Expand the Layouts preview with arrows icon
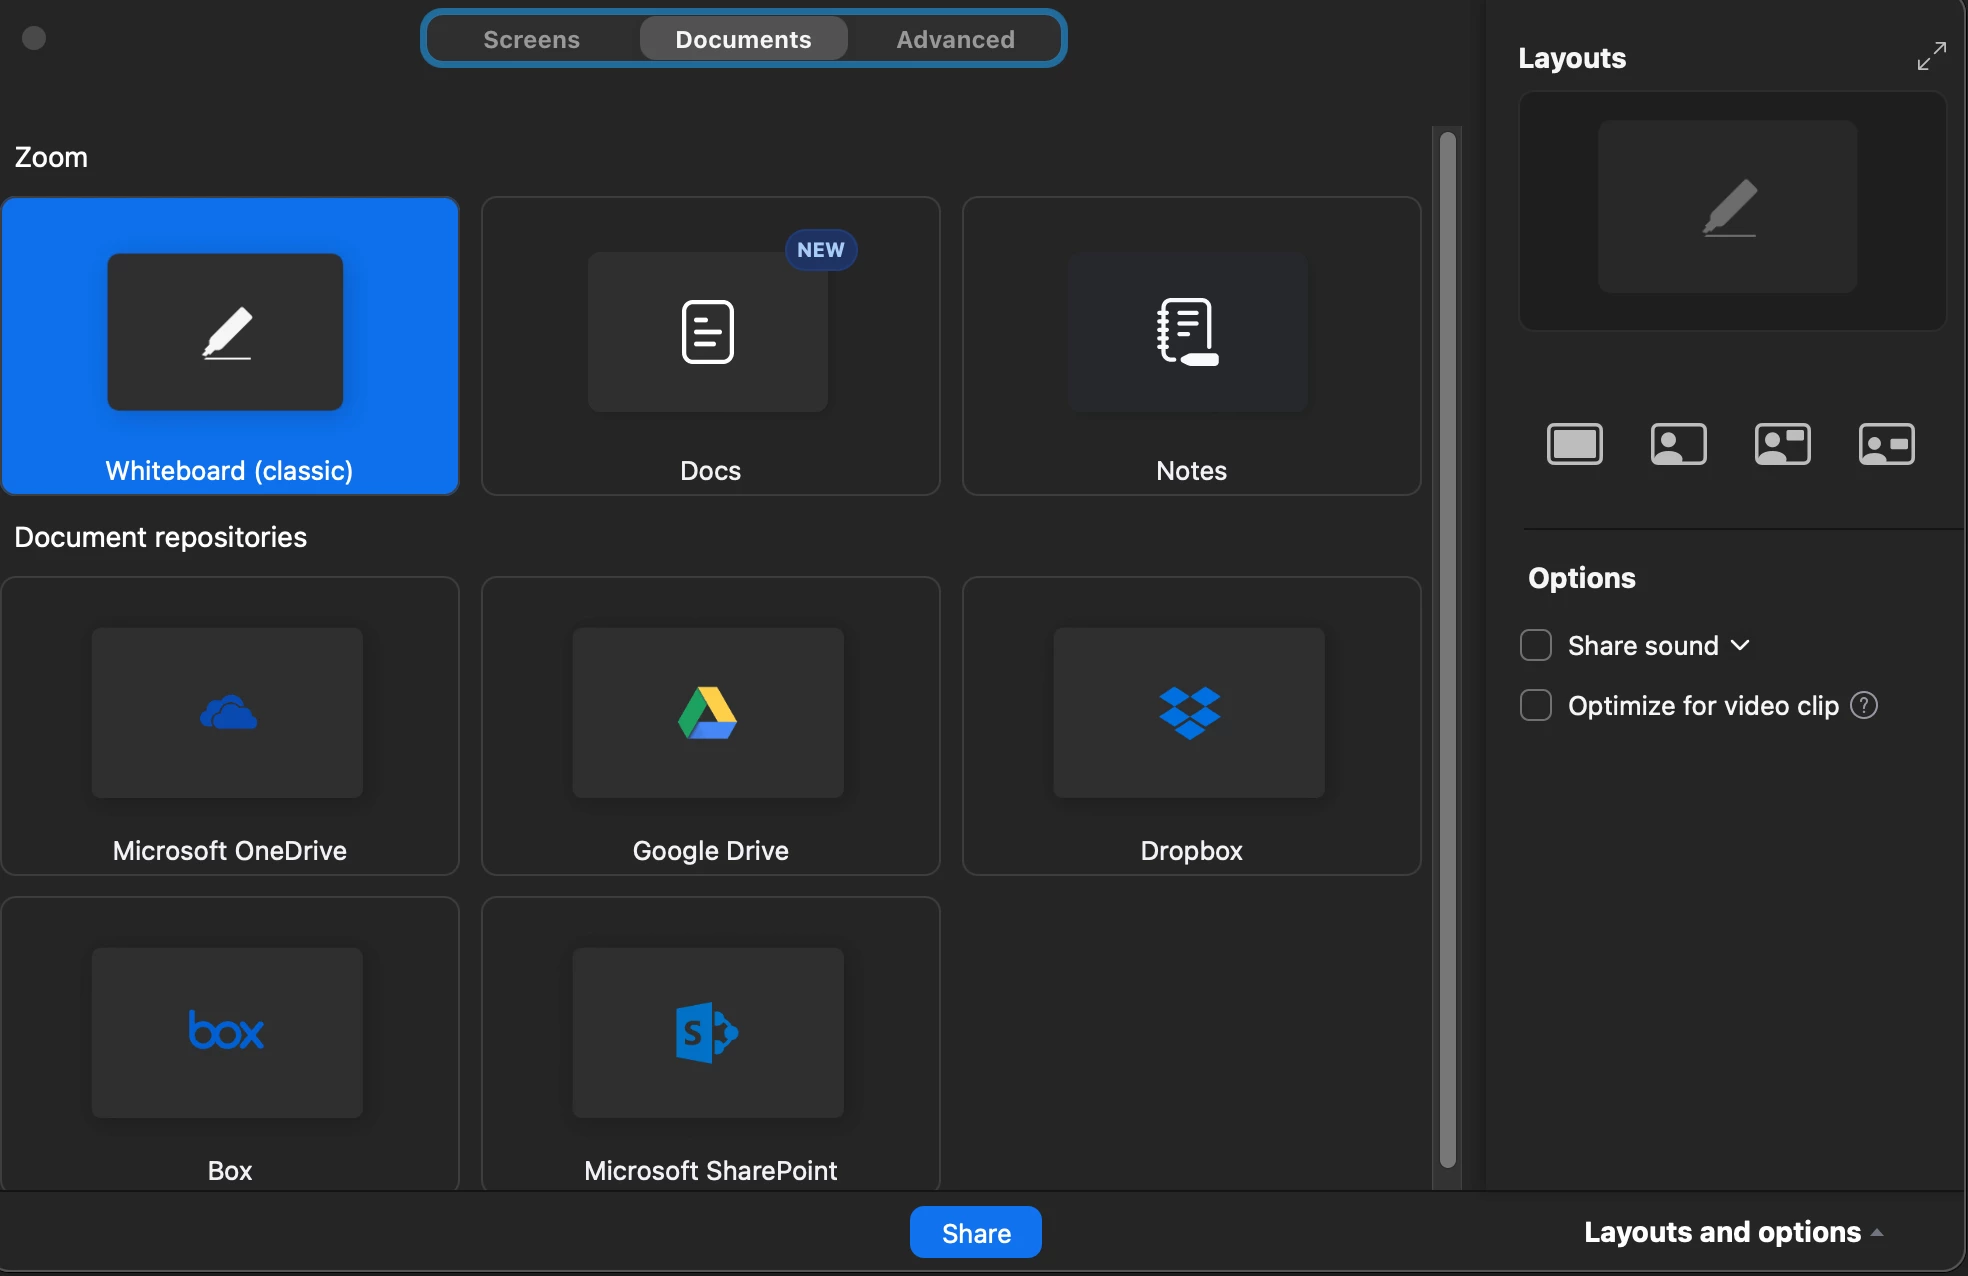 (1931, 56)
